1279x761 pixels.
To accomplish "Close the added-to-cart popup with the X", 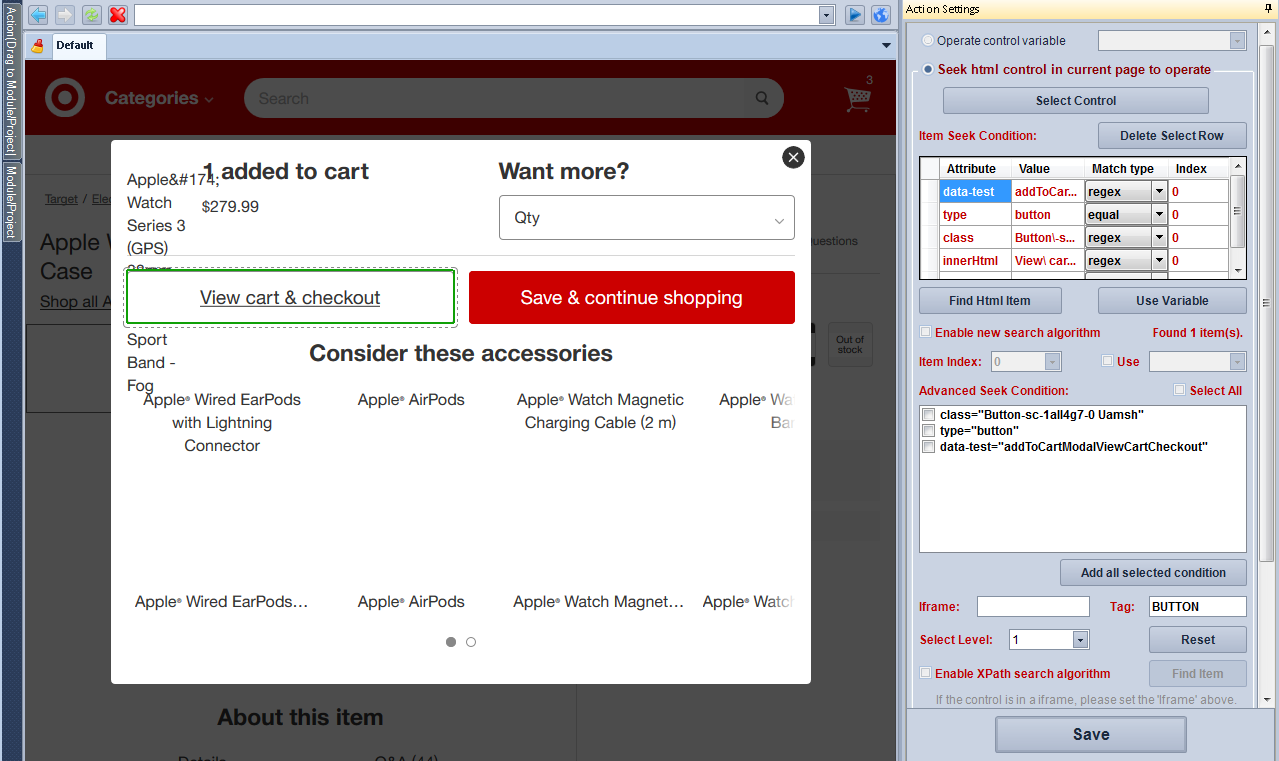I will click(793, 157).
